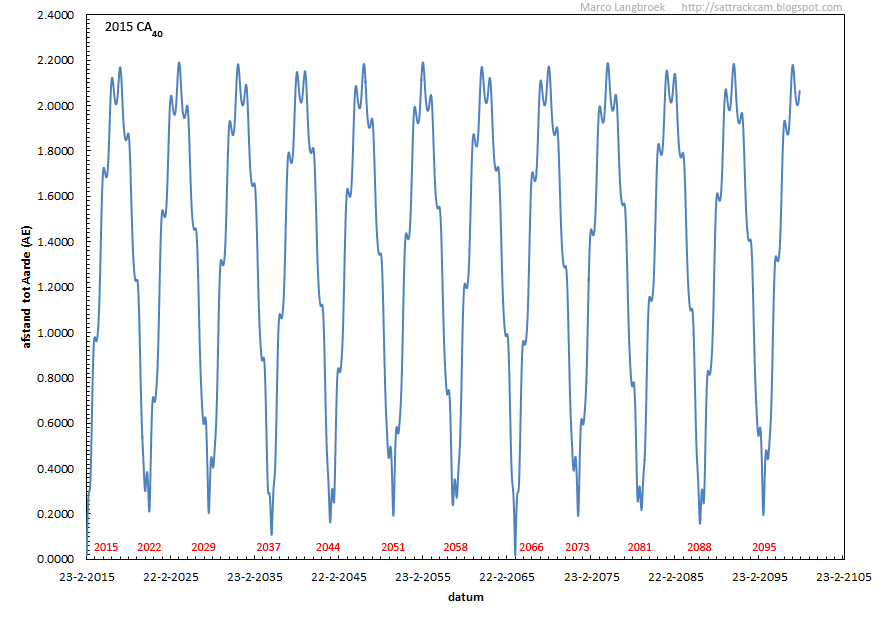Select the red 2081 year marker
This screenshot has height=621, width=884.
click(x=639, y=547)
